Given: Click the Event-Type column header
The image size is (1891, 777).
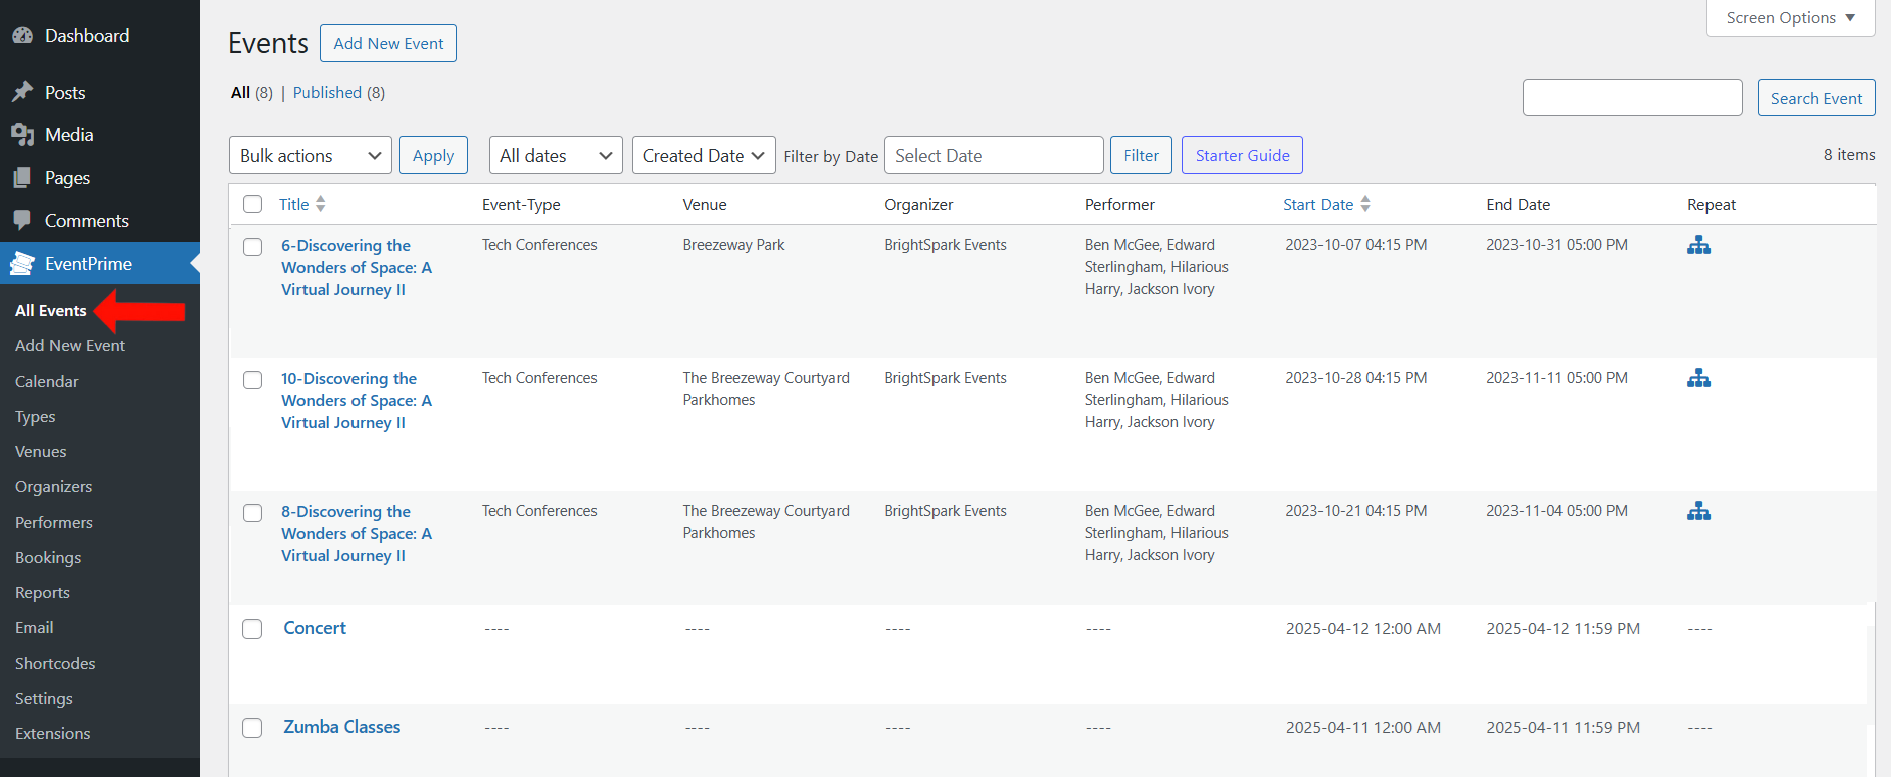Looking at the screenshot, I should [521, 204].
